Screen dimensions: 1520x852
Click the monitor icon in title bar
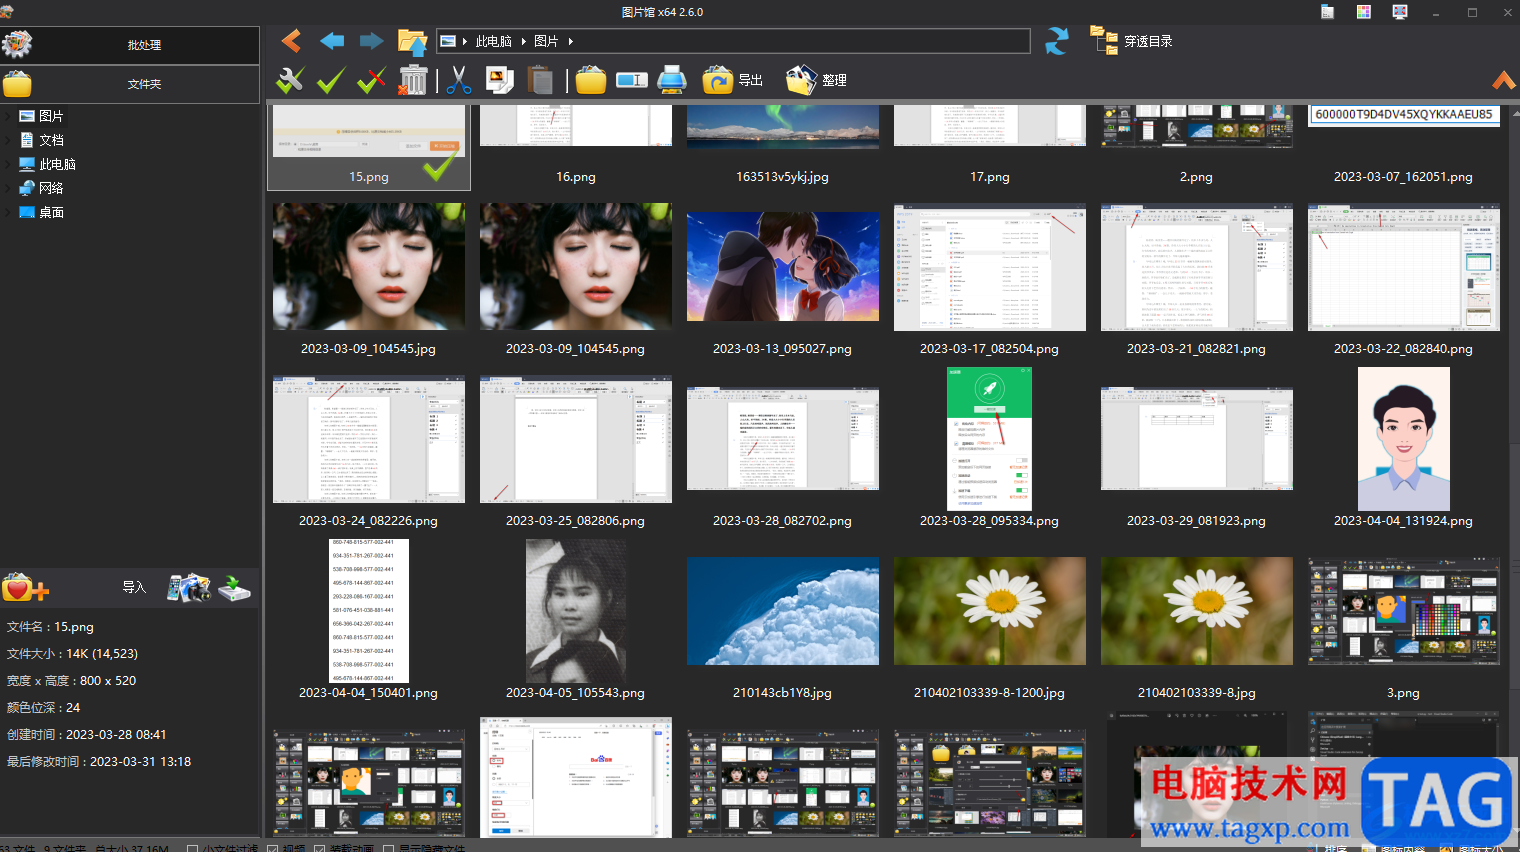1400,12
